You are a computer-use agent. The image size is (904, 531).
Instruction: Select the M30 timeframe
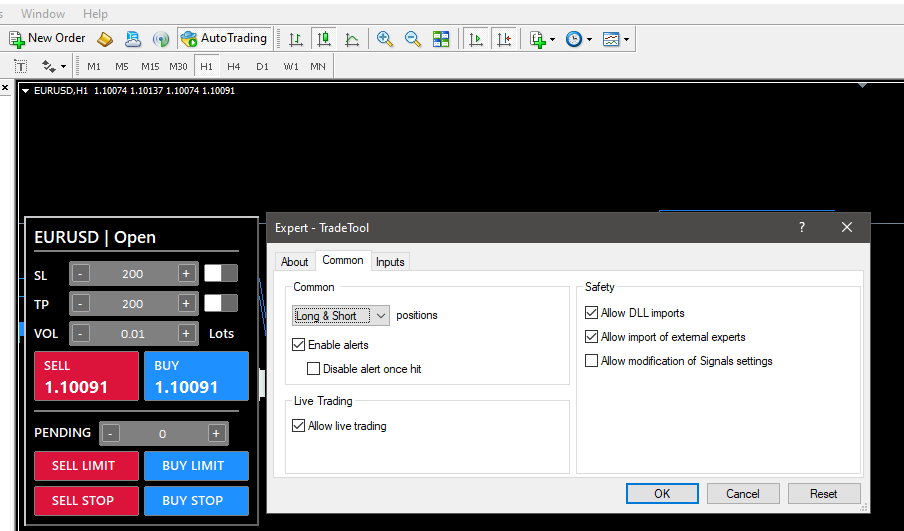pos(178,66)
